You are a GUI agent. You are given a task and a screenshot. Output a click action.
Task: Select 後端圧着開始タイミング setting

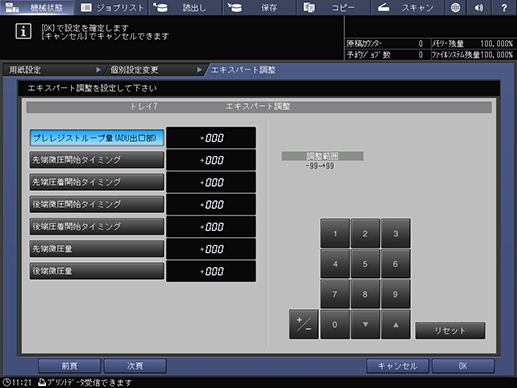click(x=97, y=227)
